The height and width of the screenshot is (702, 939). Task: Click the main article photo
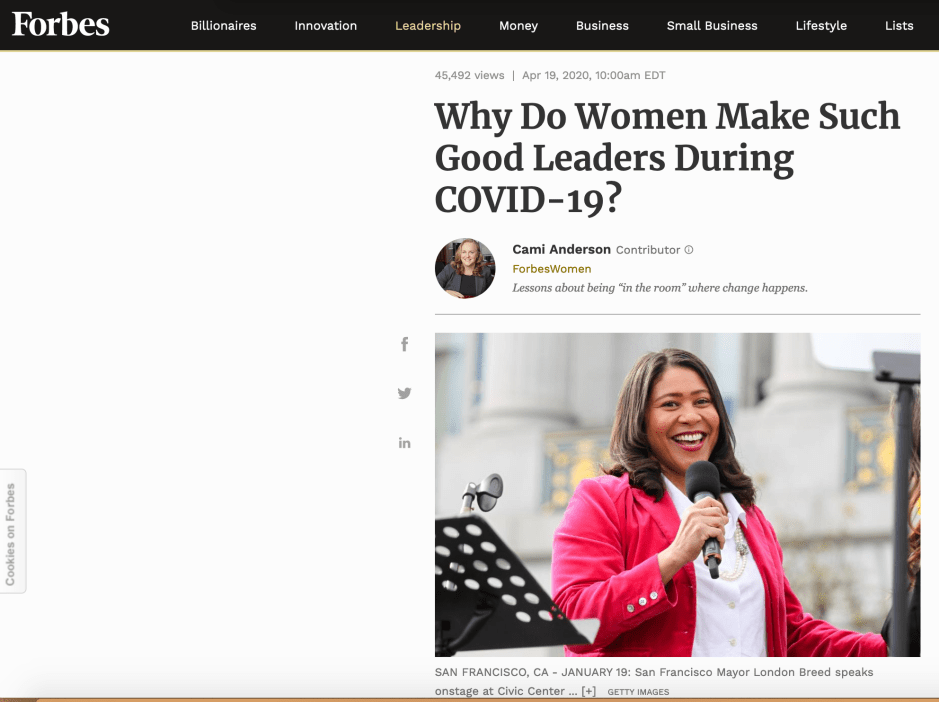(677, 494)
